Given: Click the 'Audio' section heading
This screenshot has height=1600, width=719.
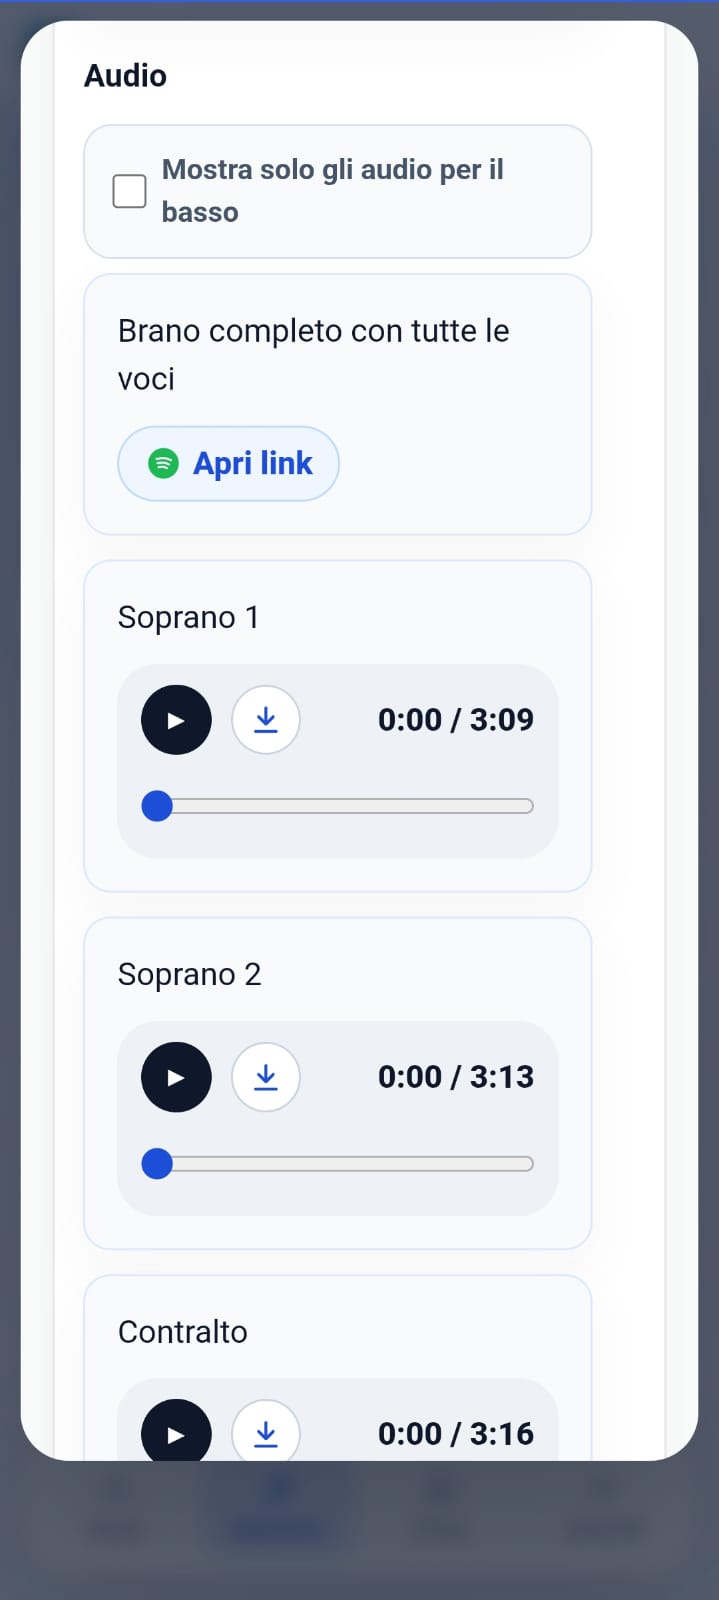Looking at the screenshot, I should [125, 76].
